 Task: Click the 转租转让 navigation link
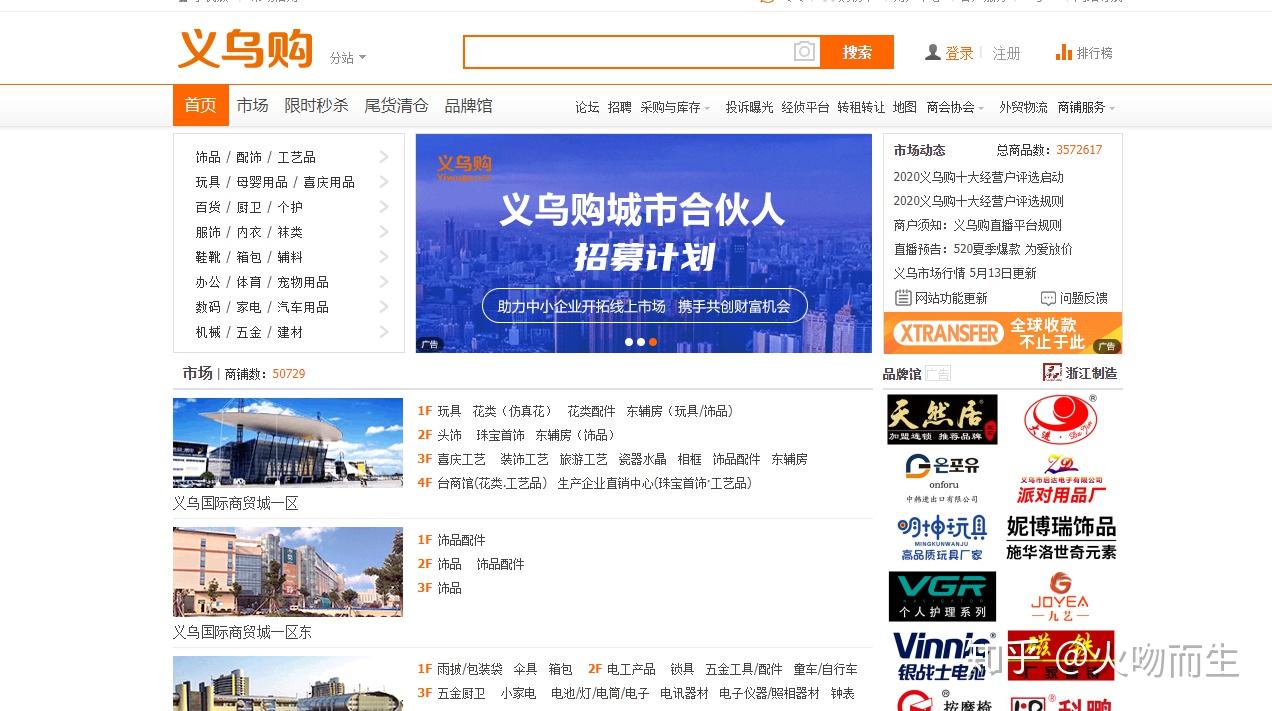click(x=861, y=107)
